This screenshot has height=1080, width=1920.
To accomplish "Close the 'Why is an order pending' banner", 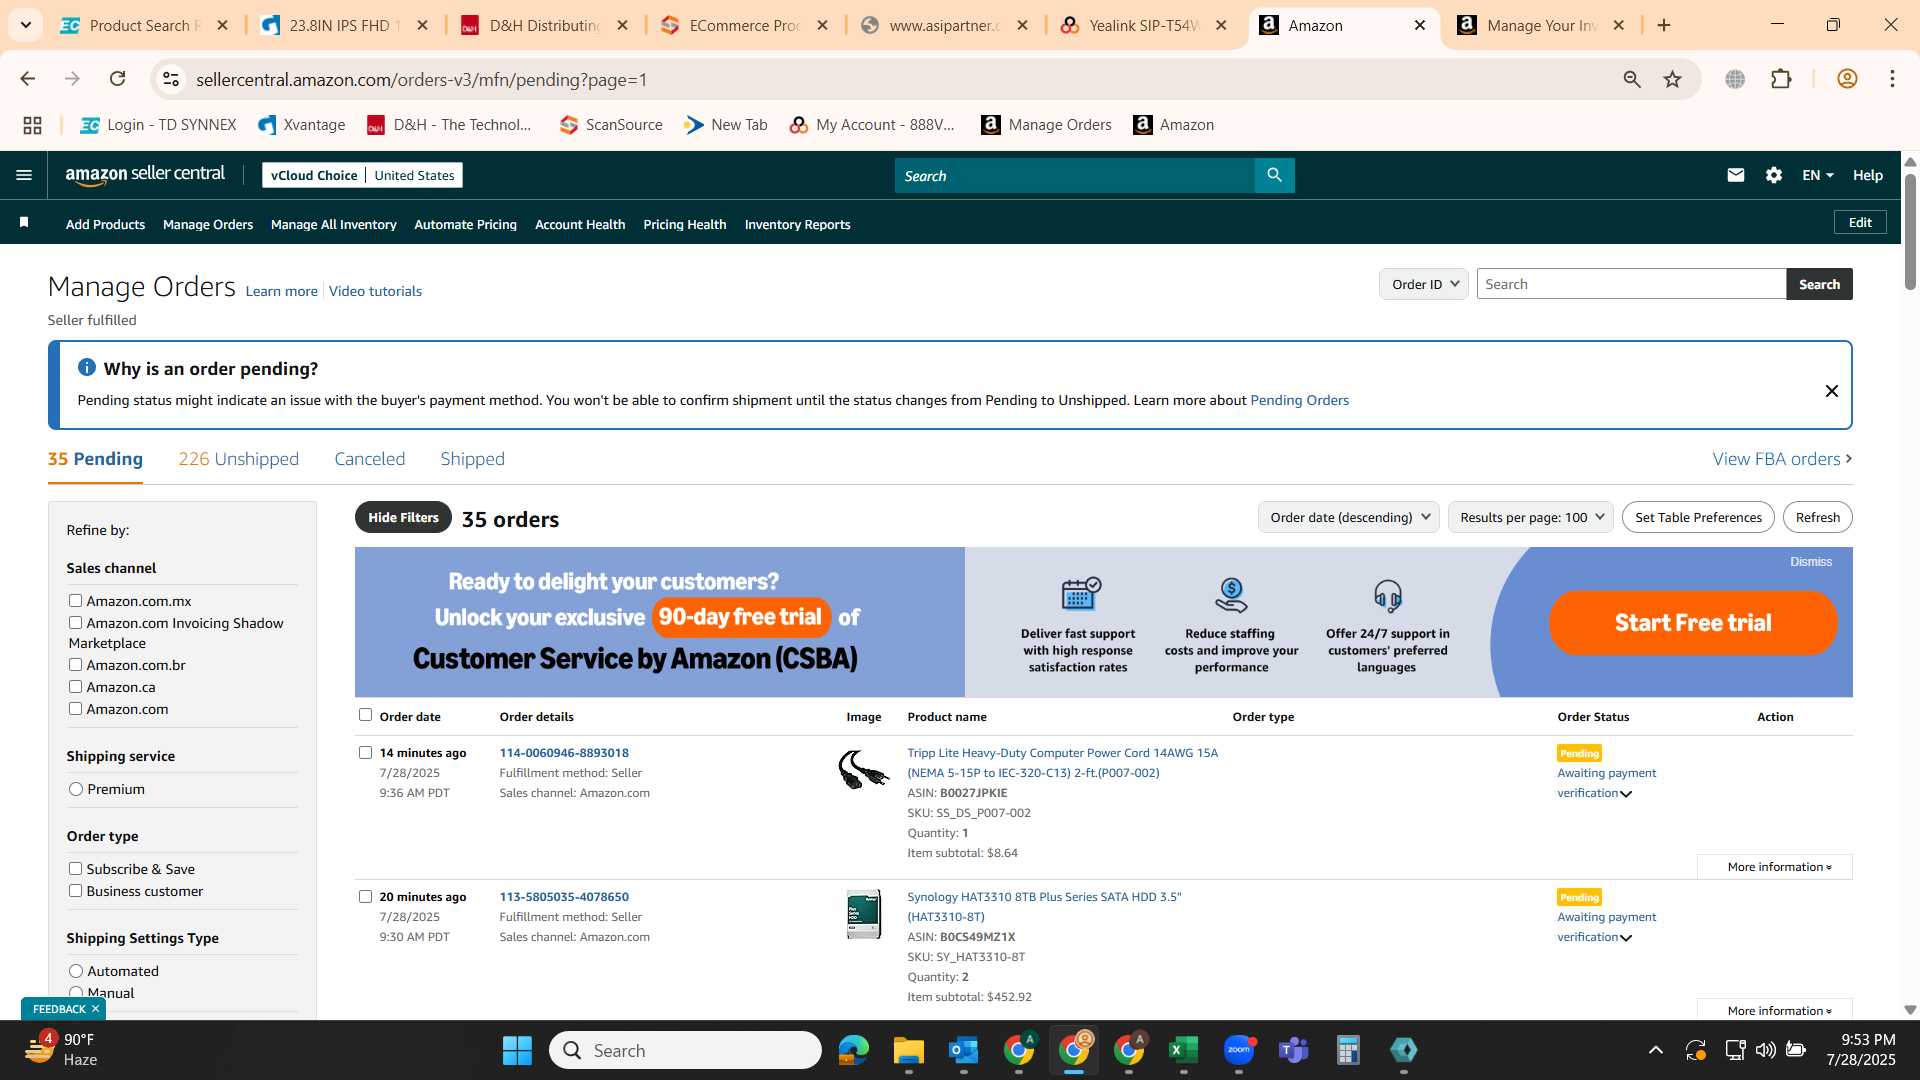I will (x=1831, y=391).
